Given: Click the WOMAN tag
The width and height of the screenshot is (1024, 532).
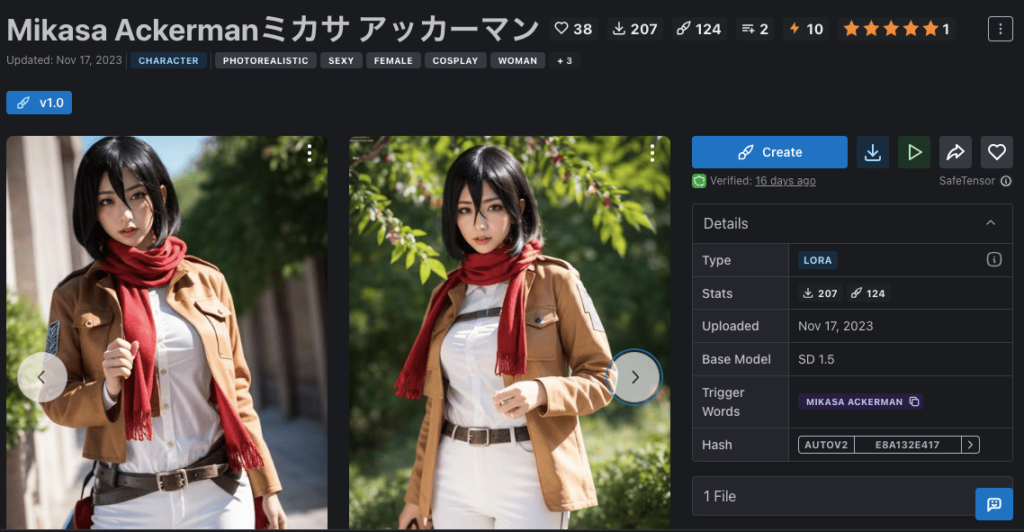Looking at the screenshot, I should (x=517, y=61).
